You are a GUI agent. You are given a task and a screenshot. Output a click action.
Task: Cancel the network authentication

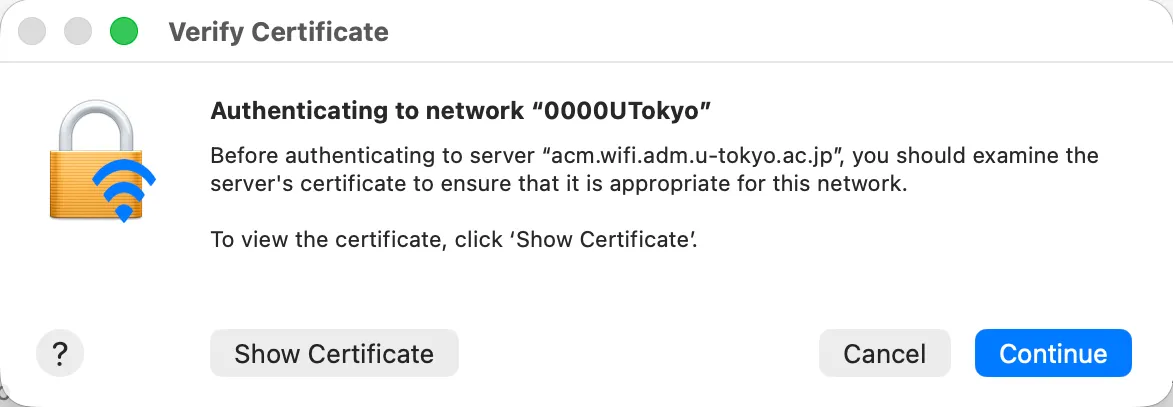[x=884, y=353]
